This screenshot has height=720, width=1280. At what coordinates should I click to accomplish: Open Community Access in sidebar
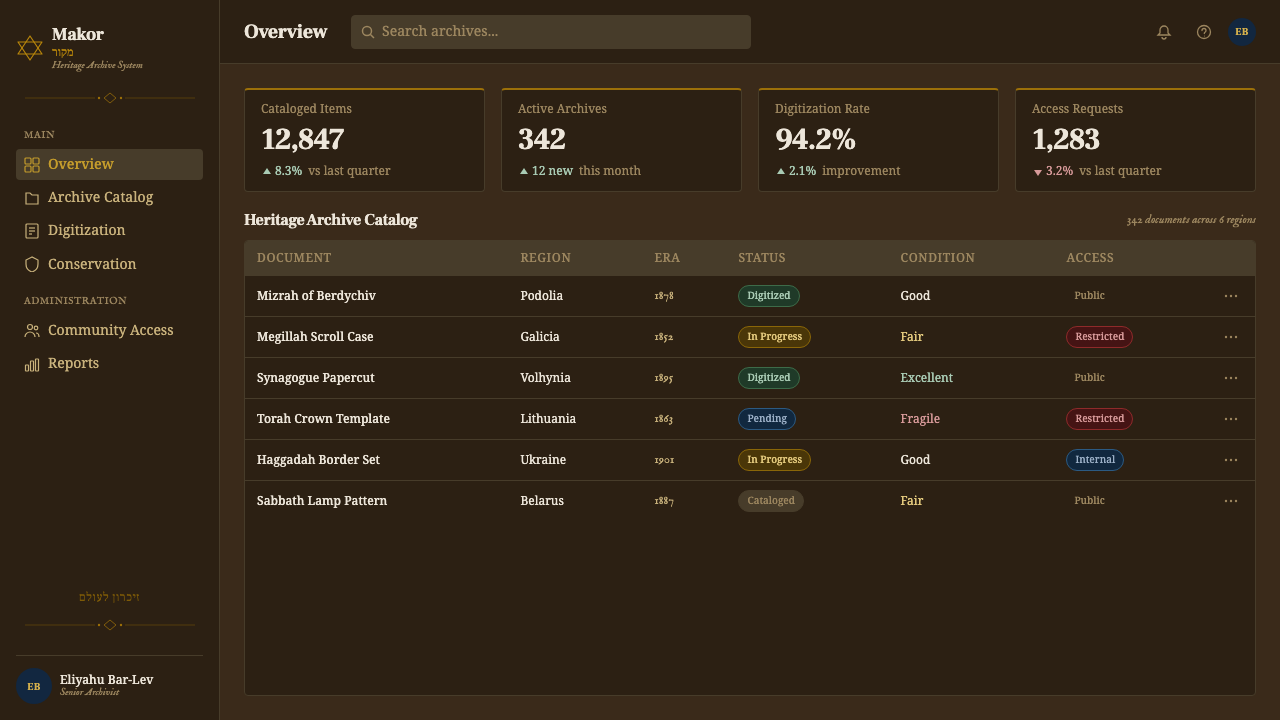[x=109, y=330]
